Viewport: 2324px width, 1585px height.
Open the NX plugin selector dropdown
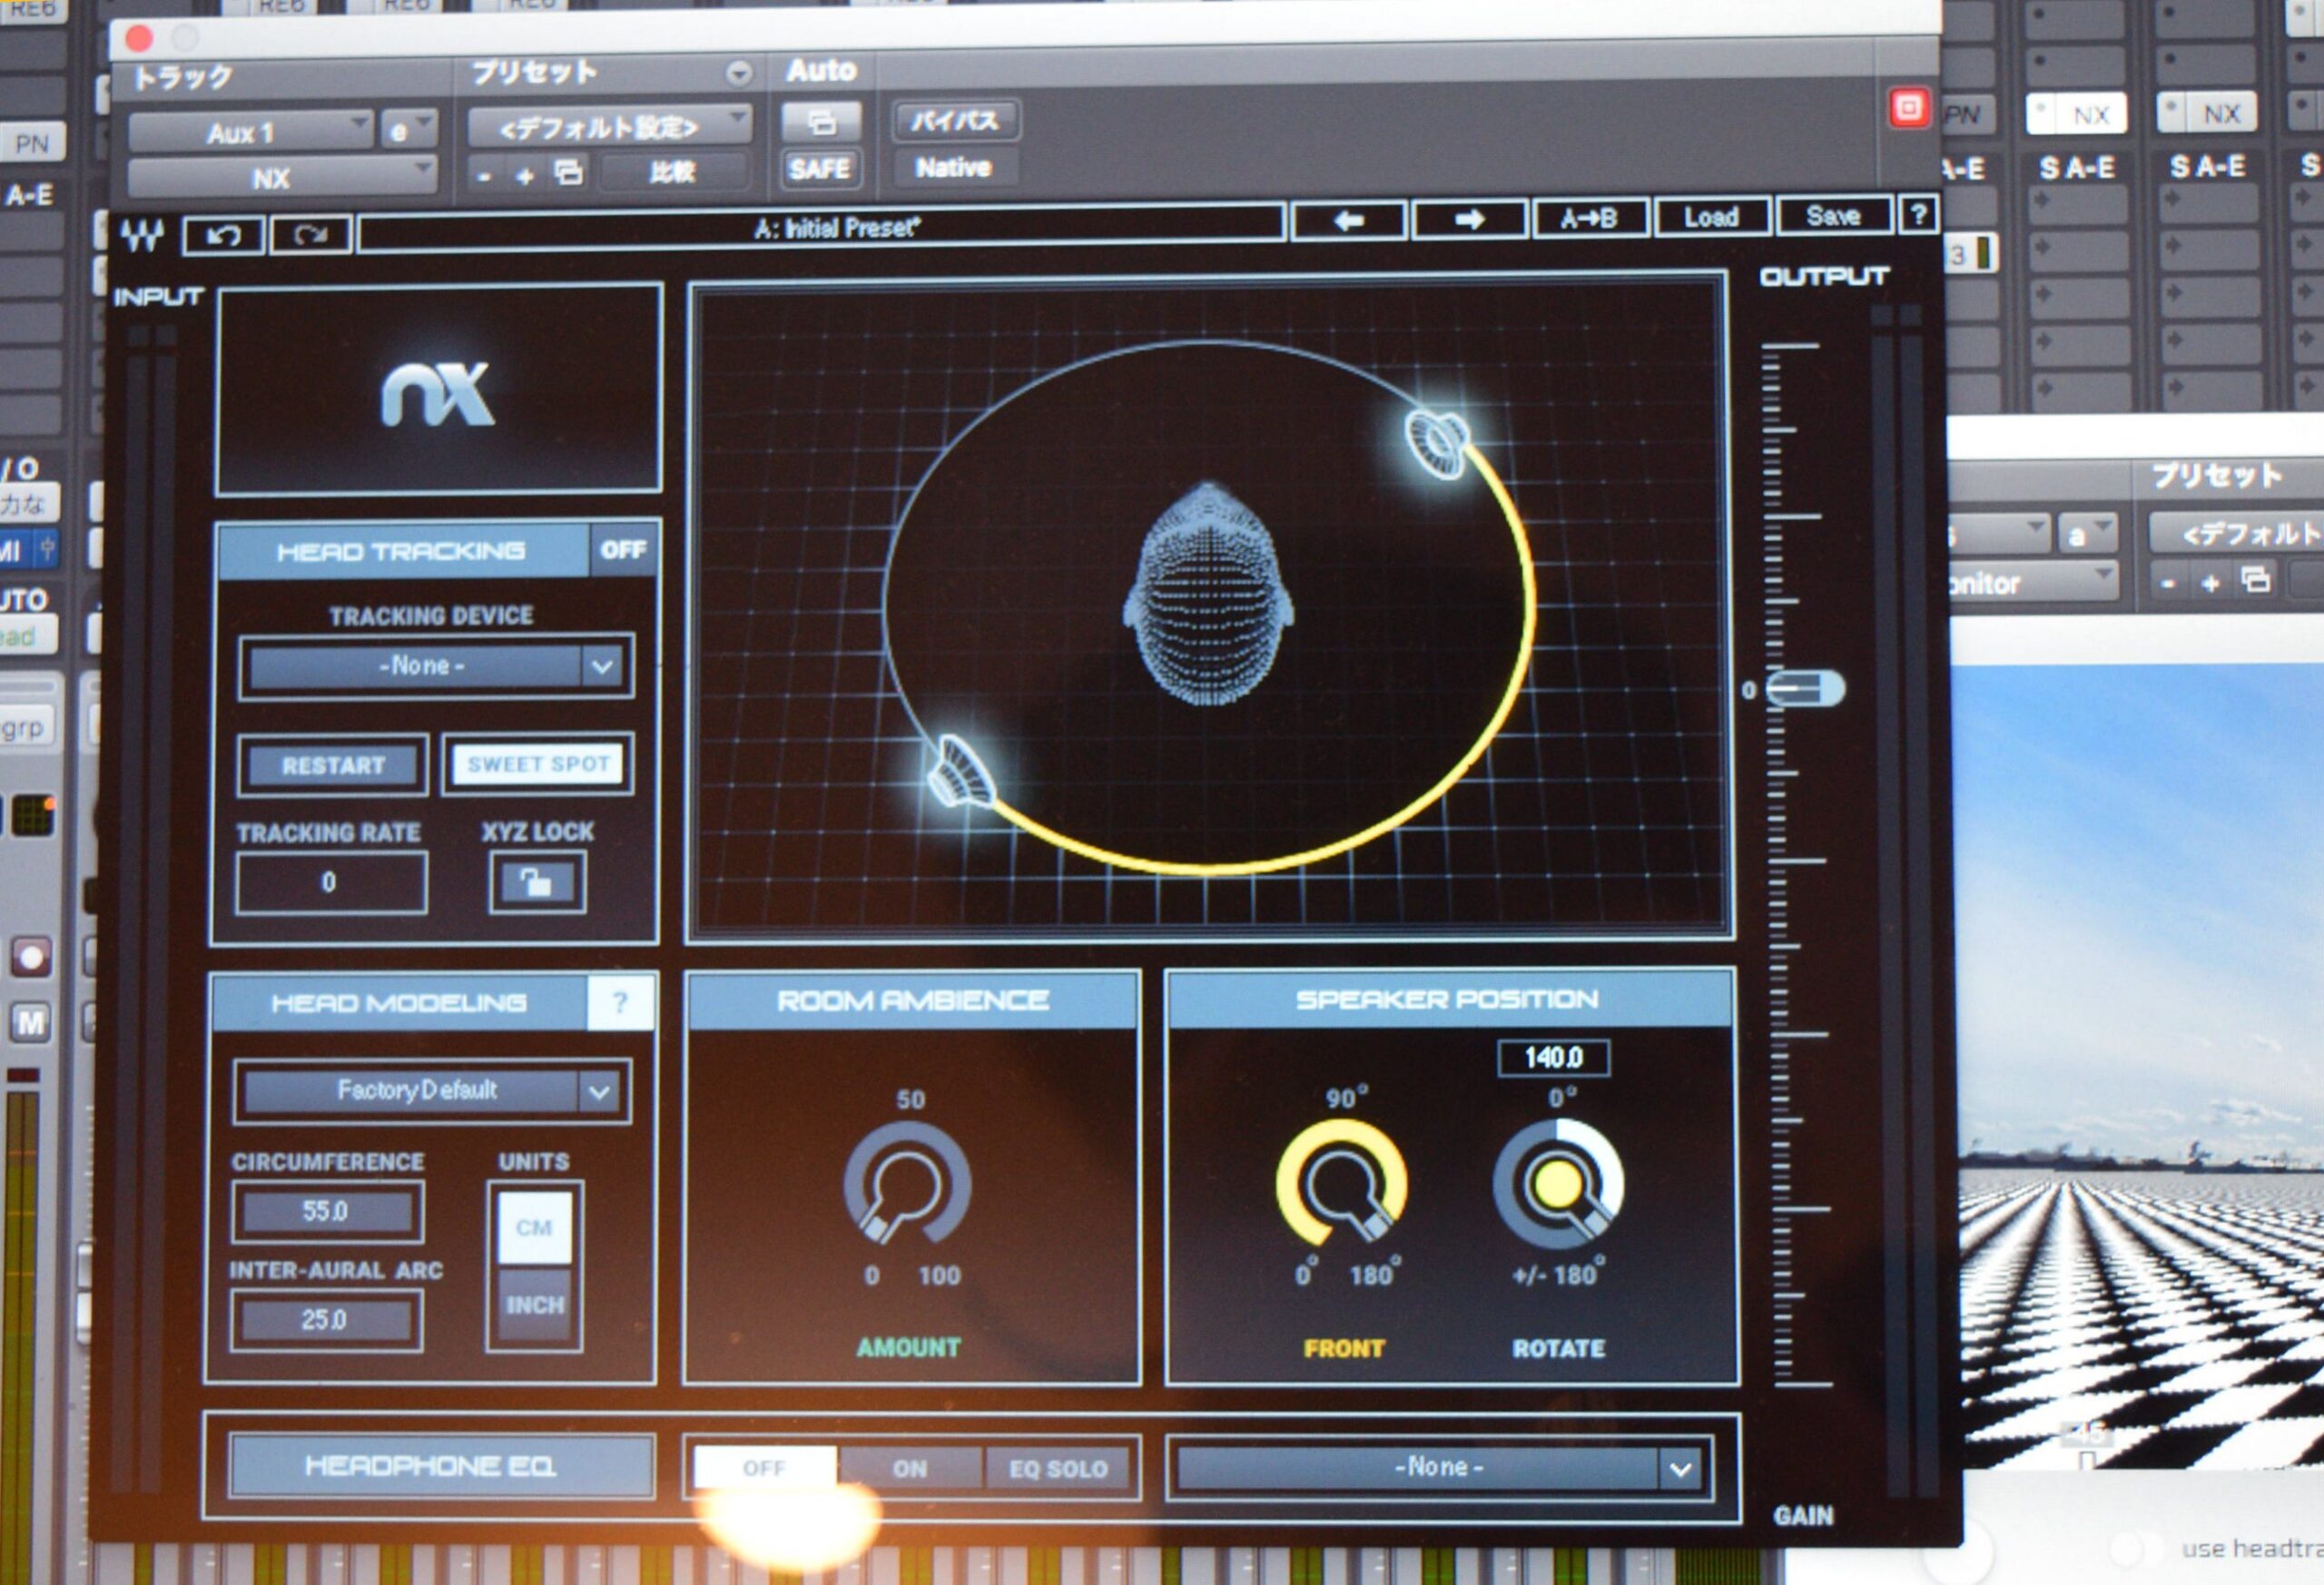coord(282,178)
